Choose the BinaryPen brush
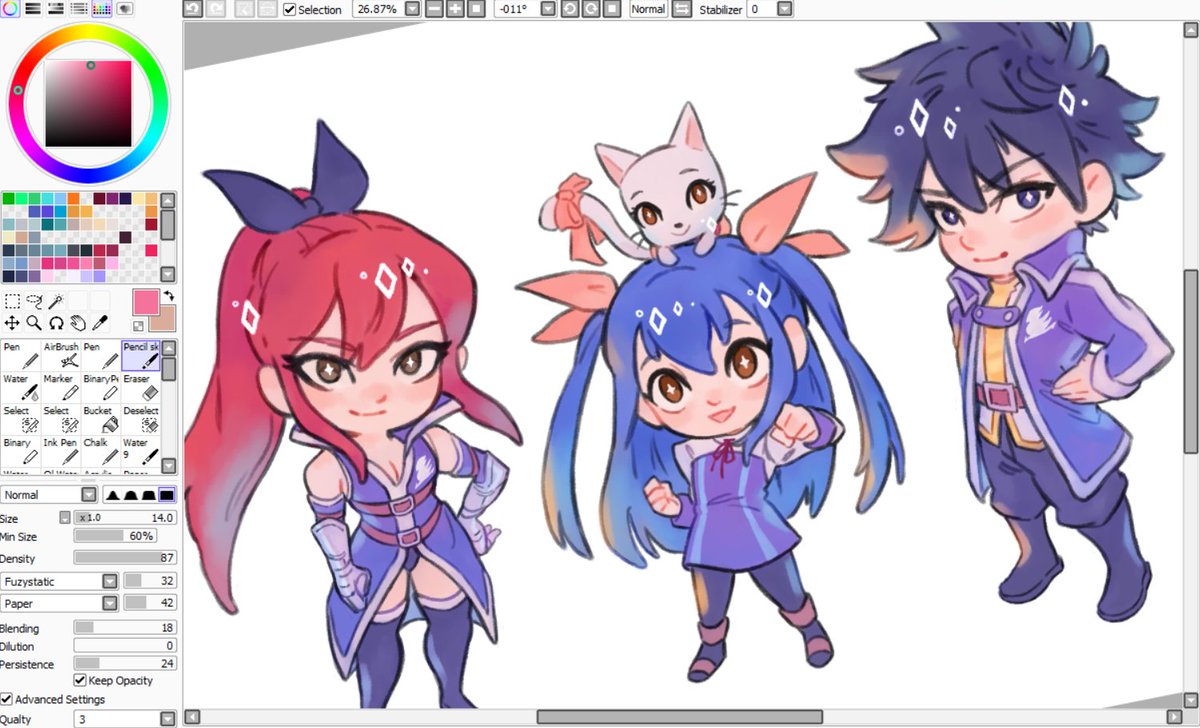The height and width of the screenshot is (728, 1200). [101, 387]
